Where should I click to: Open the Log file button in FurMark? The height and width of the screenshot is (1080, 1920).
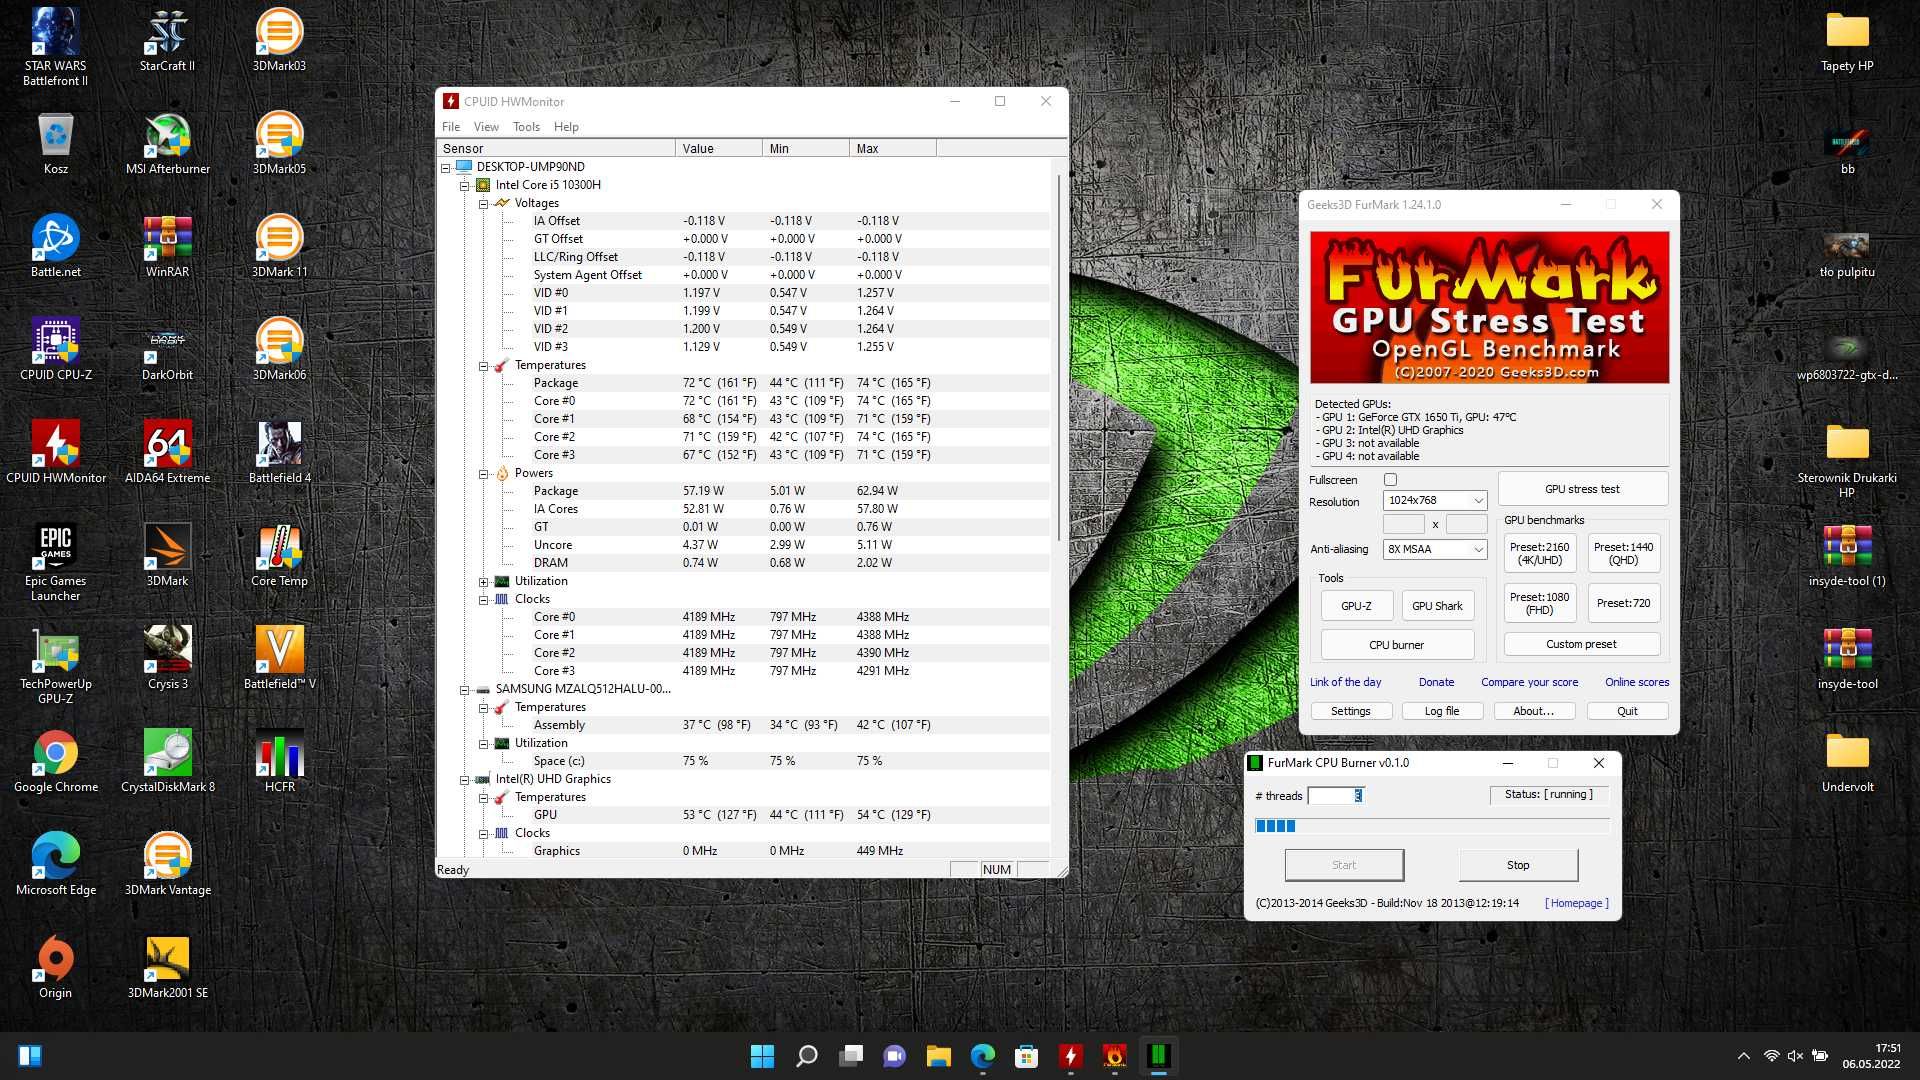click(x=1441, y=711)
